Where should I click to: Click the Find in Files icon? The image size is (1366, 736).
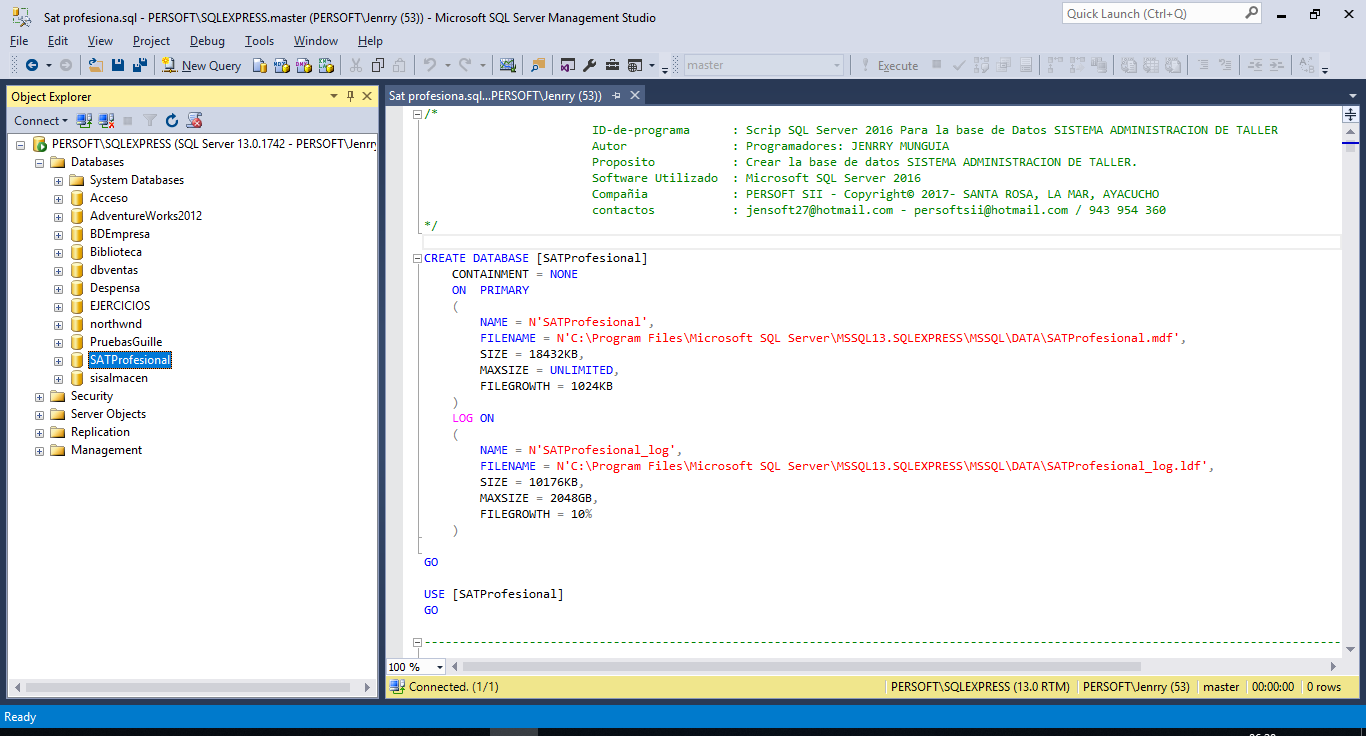coord(539,65)
